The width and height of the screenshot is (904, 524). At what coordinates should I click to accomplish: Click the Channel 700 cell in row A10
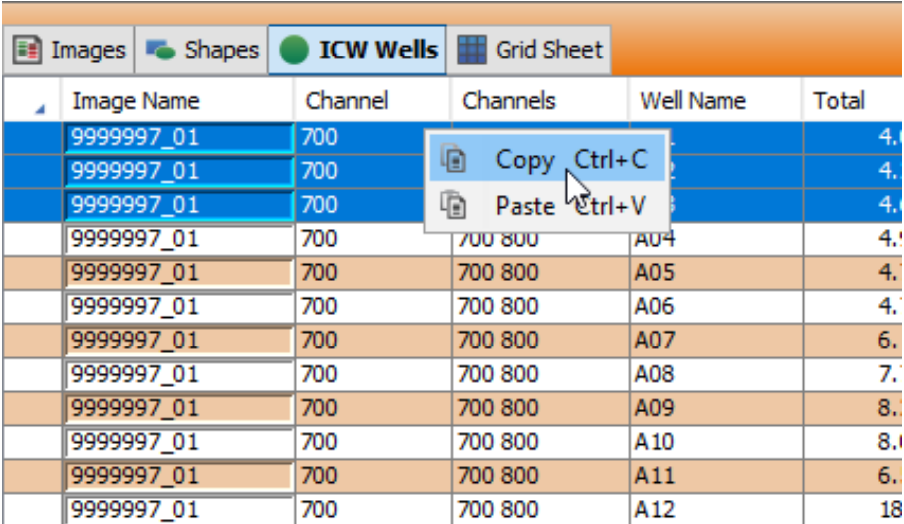pos(374,442)
